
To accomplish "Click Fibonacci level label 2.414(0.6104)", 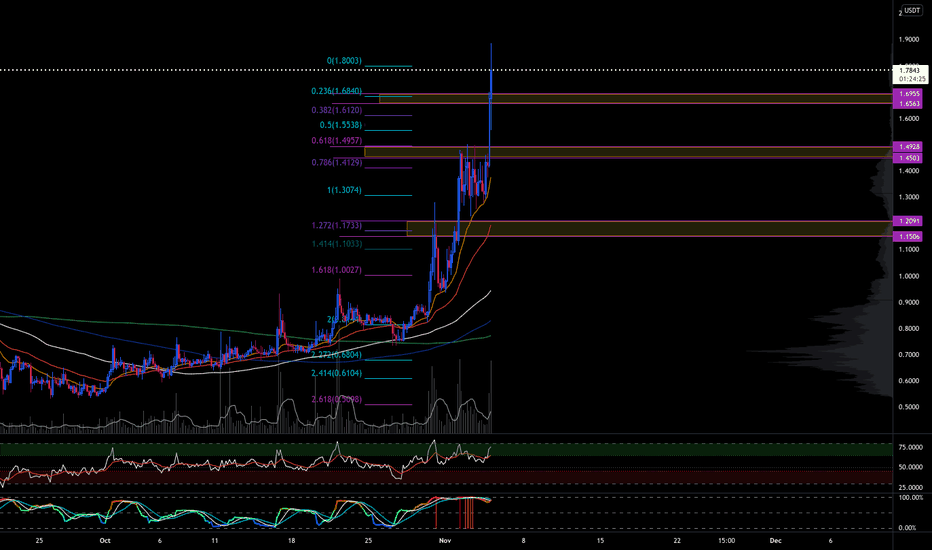I will pos(336,373).
